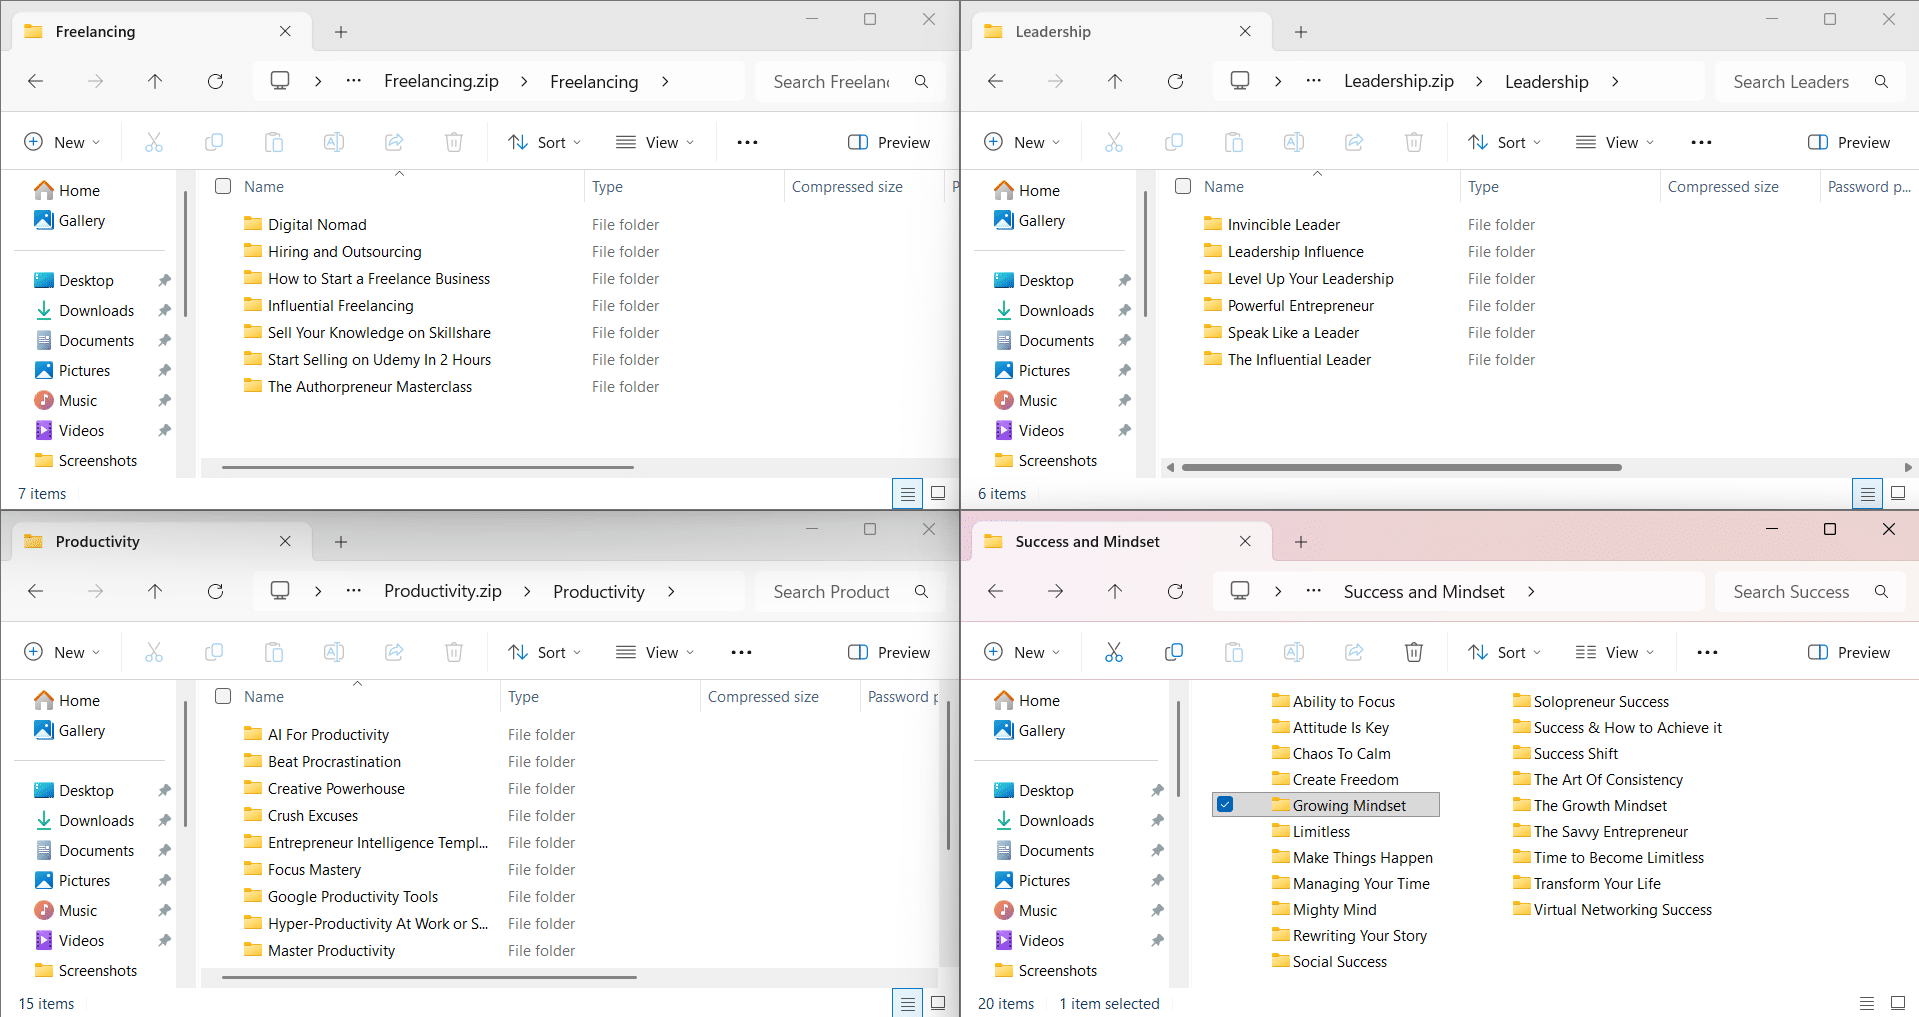Check the select-all box in Productivity window
Viewport: 1919px width, 1017px height.
[223, 697]
